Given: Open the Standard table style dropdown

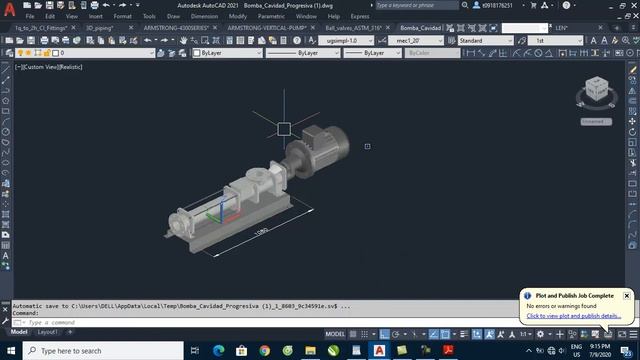Looking at the screenshot, I should [485, 40].
